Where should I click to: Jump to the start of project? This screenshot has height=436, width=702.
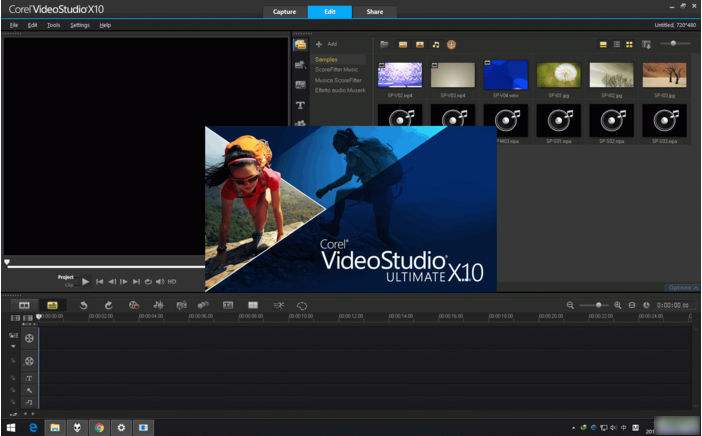99,282
